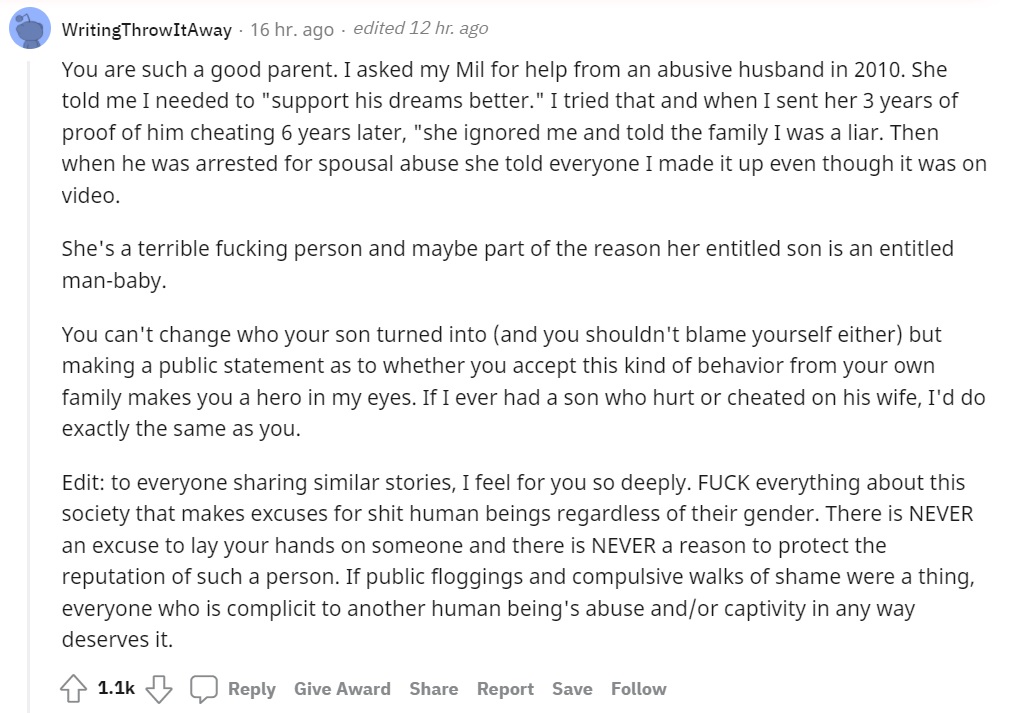Click the speech bubble reply icon
This screenshot has height=713, width=1019.
tap(203, 689)
